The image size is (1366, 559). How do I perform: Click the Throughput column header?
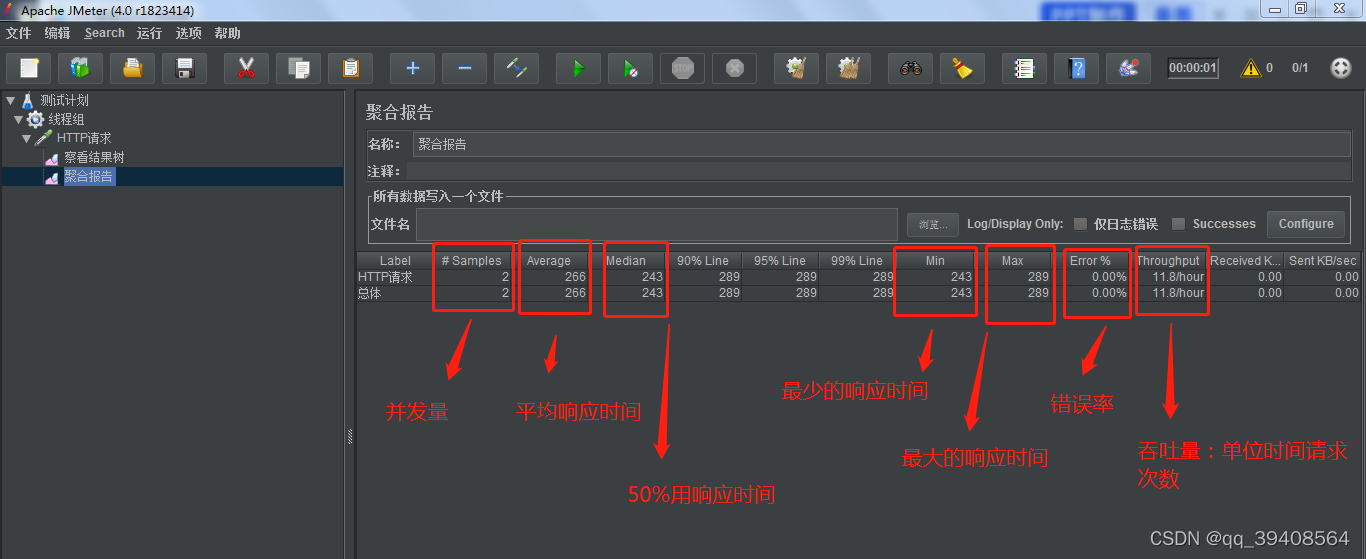[1167, 260]
